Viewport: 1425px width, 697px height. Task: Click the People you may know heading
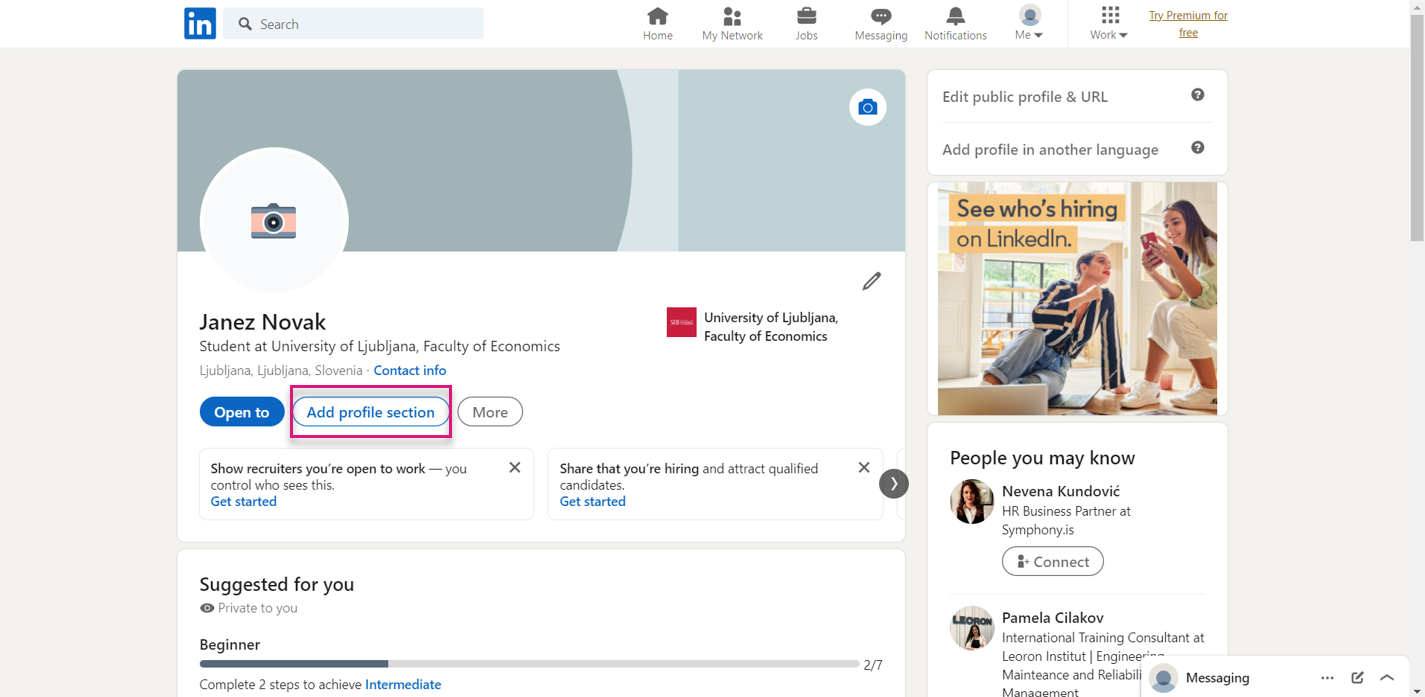pyautogui.click(x=1042, y=458)
